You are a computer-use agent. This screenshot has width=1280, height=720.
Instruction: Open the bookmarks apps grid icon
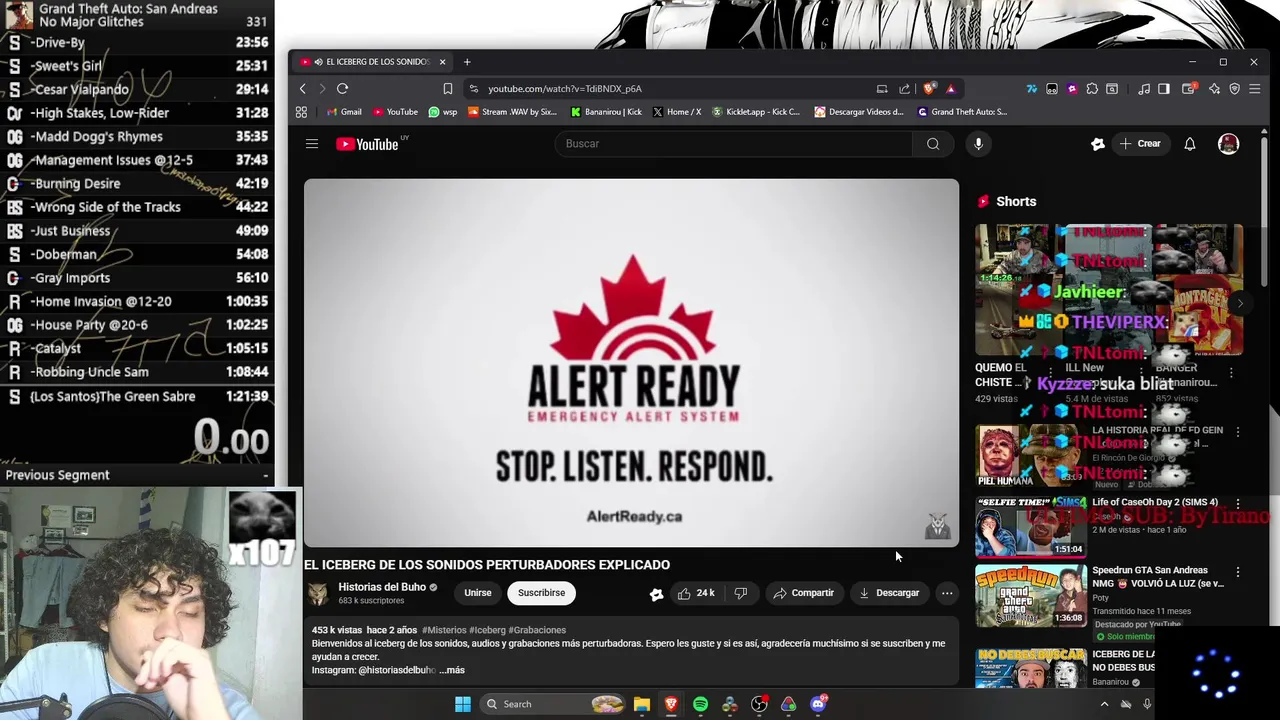click(301, 112)
